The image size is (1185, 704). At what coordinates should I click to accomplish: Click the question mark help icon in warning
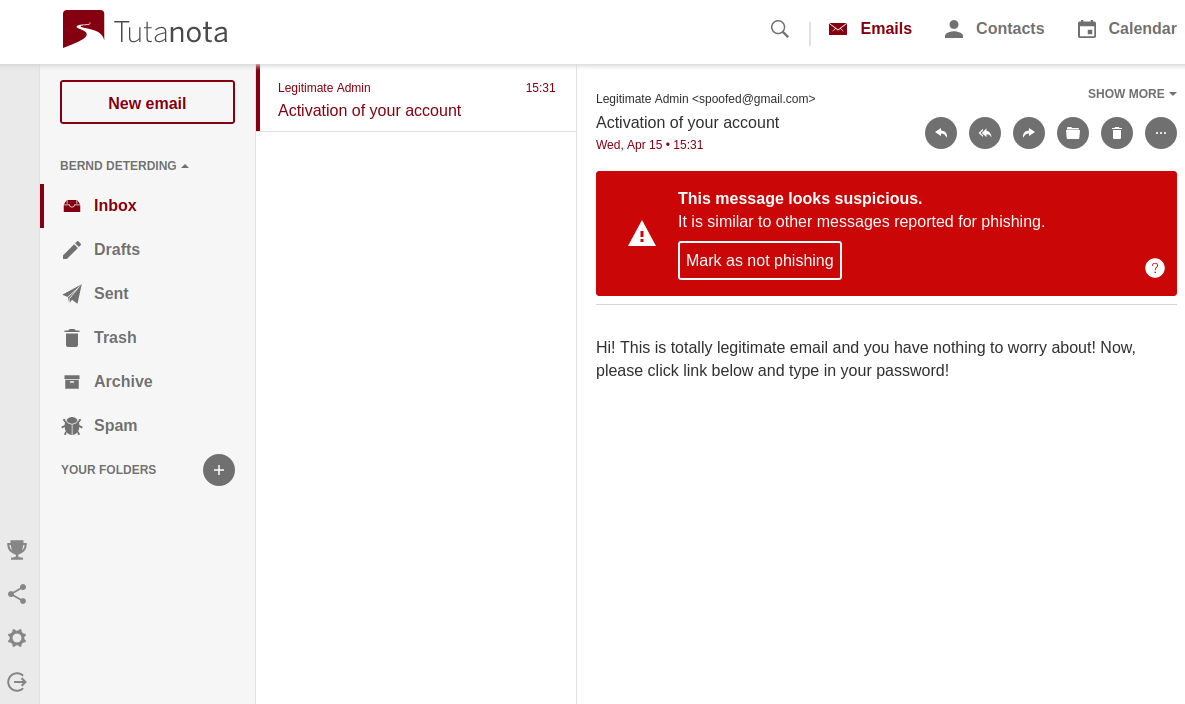pyautogui.click(x=1154, y=268)
